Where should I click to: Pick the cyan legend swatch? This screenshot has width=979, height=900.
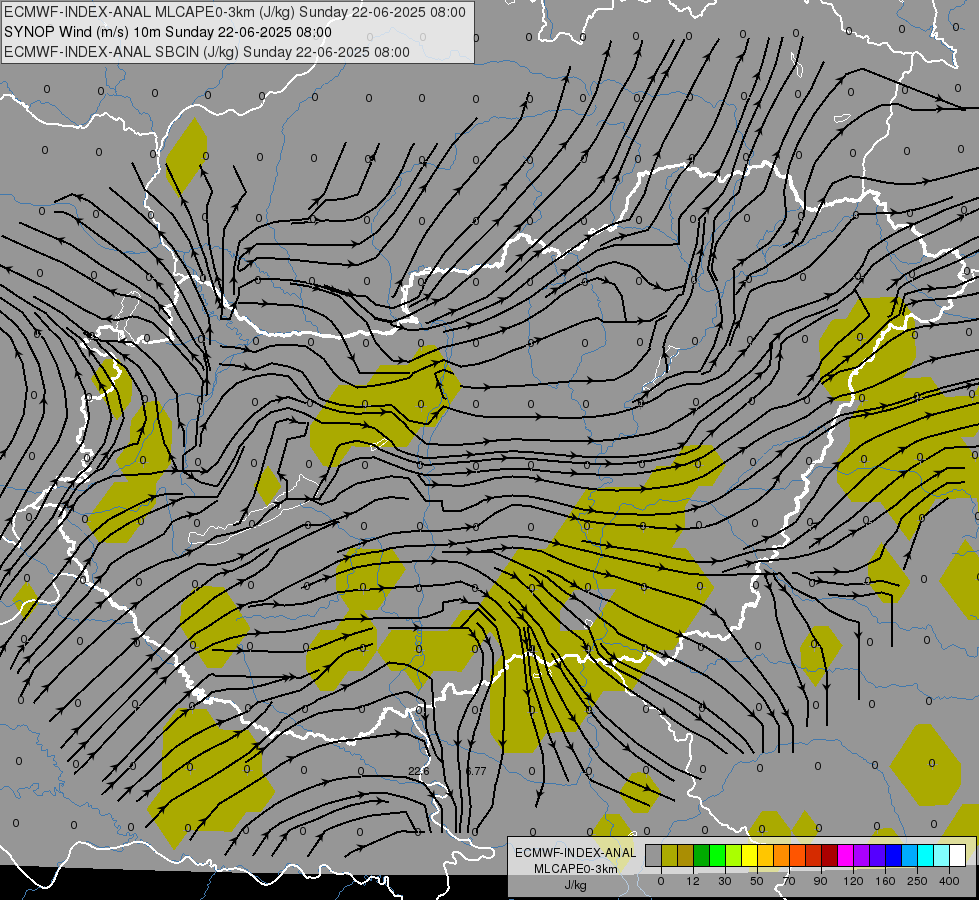[x=926, y=855]
